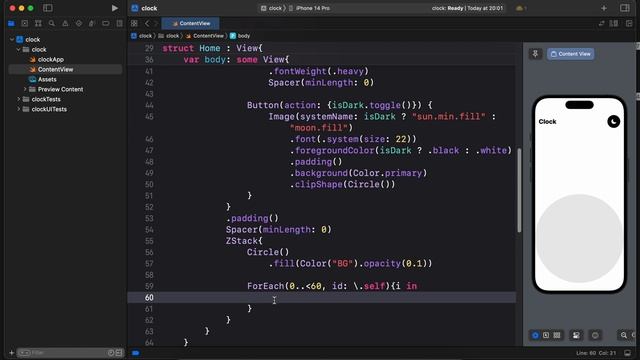Click the clock Ready status text
The width and height of the screenshot is (640, 360).
467,8
